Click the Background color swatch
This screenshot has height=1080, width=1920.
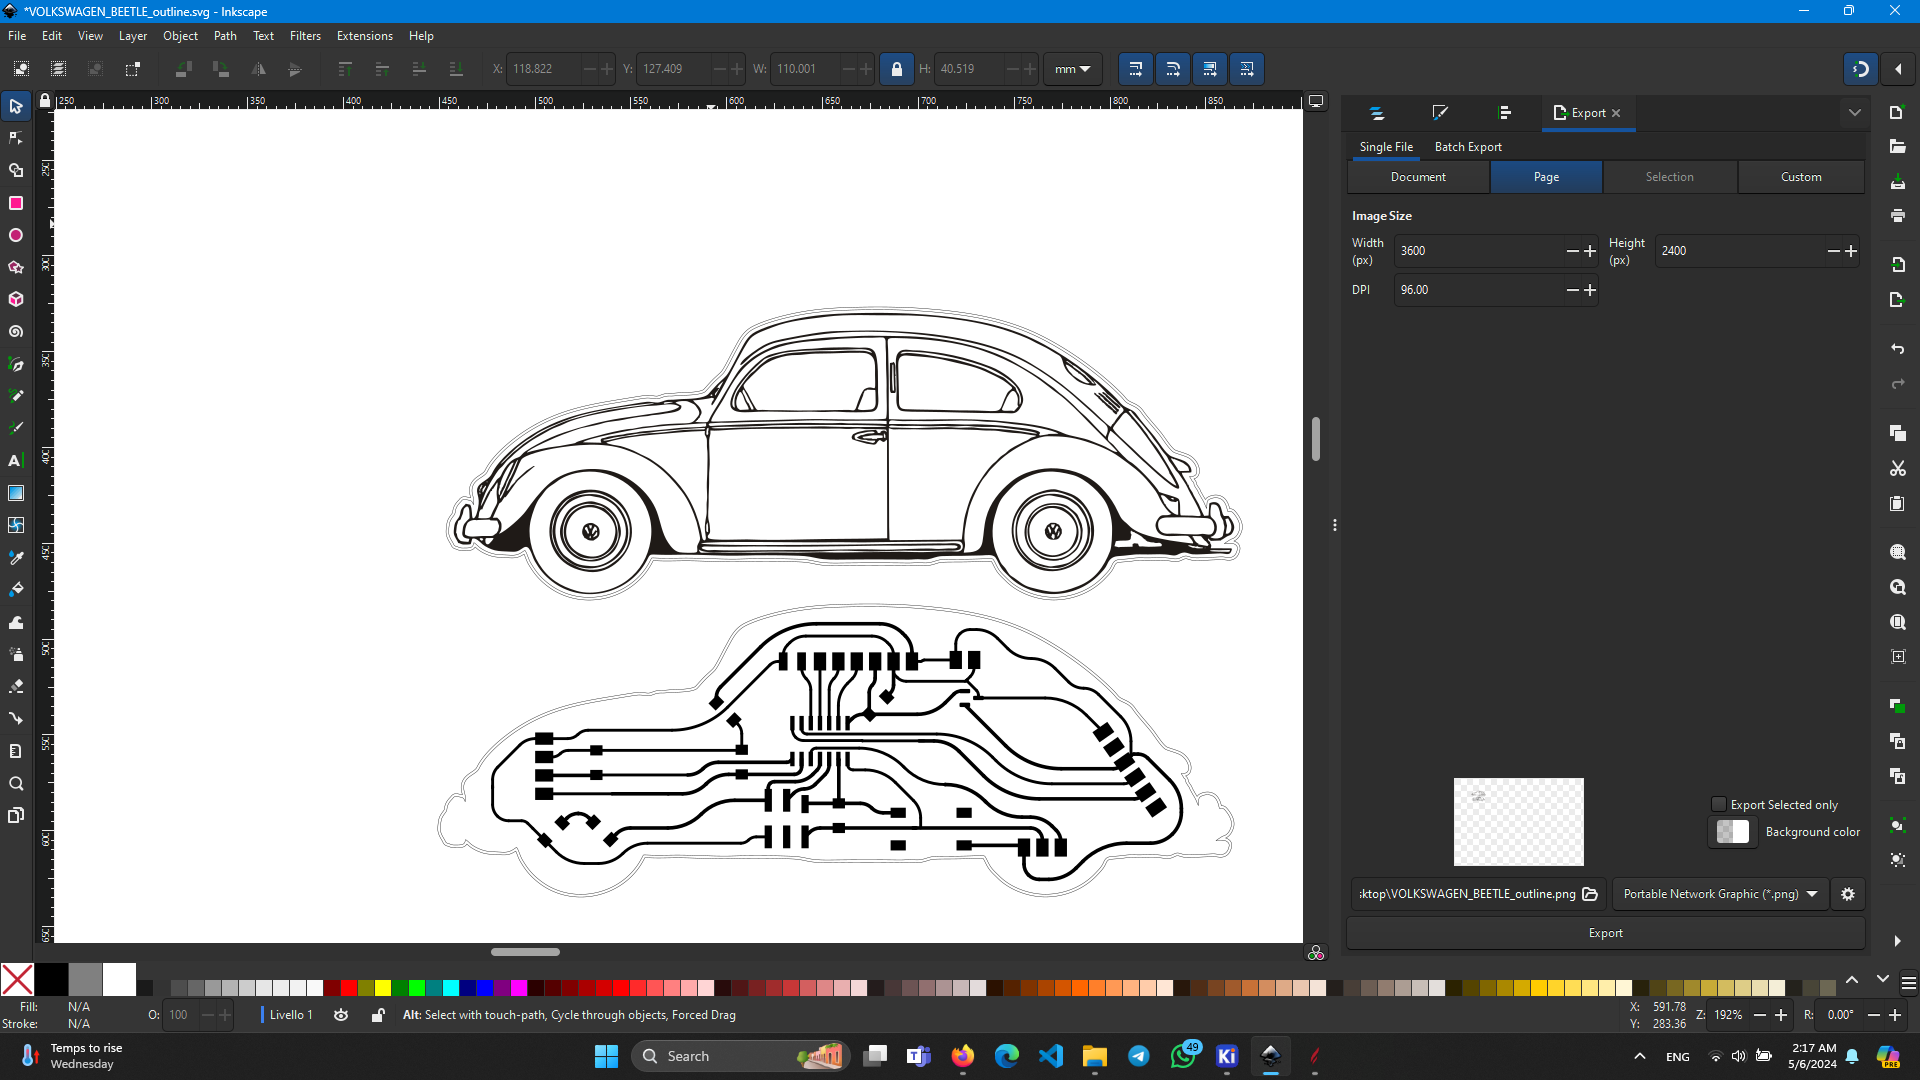coord(1732,832)
